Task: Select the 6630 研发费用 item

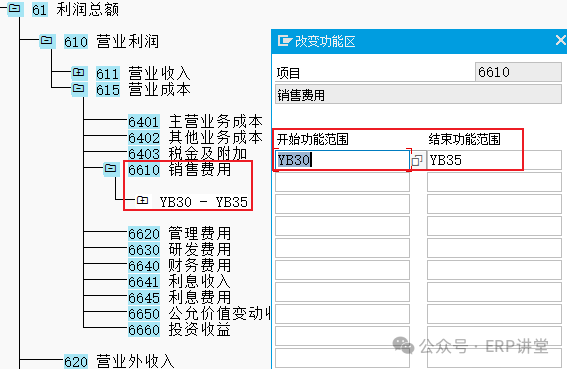Action: [x=180, y=250]
